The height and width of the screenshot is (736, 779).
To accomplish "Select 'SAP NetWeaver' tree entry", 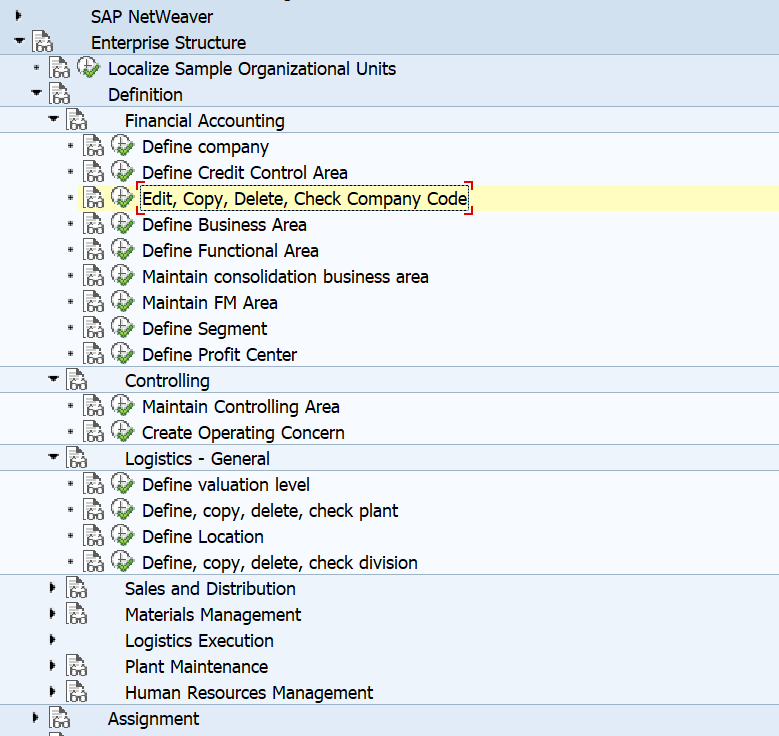I will 152,17.
